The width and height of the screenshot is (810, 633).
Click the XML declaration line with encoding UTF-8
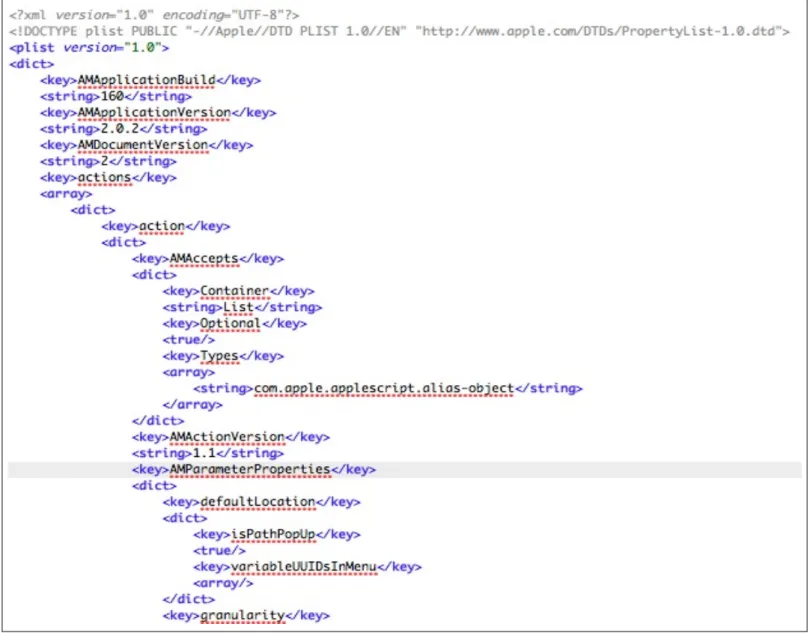[154, 15]
